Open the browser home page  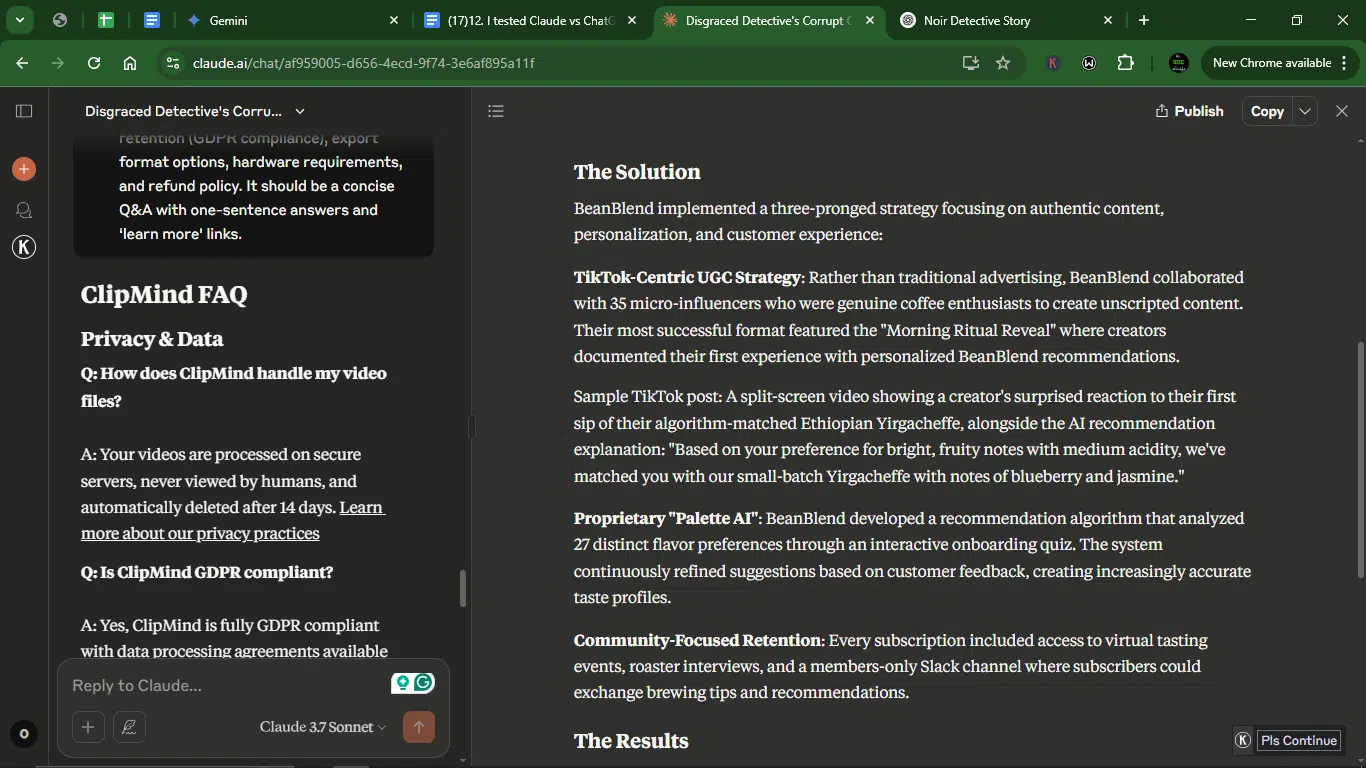(130, 63)
